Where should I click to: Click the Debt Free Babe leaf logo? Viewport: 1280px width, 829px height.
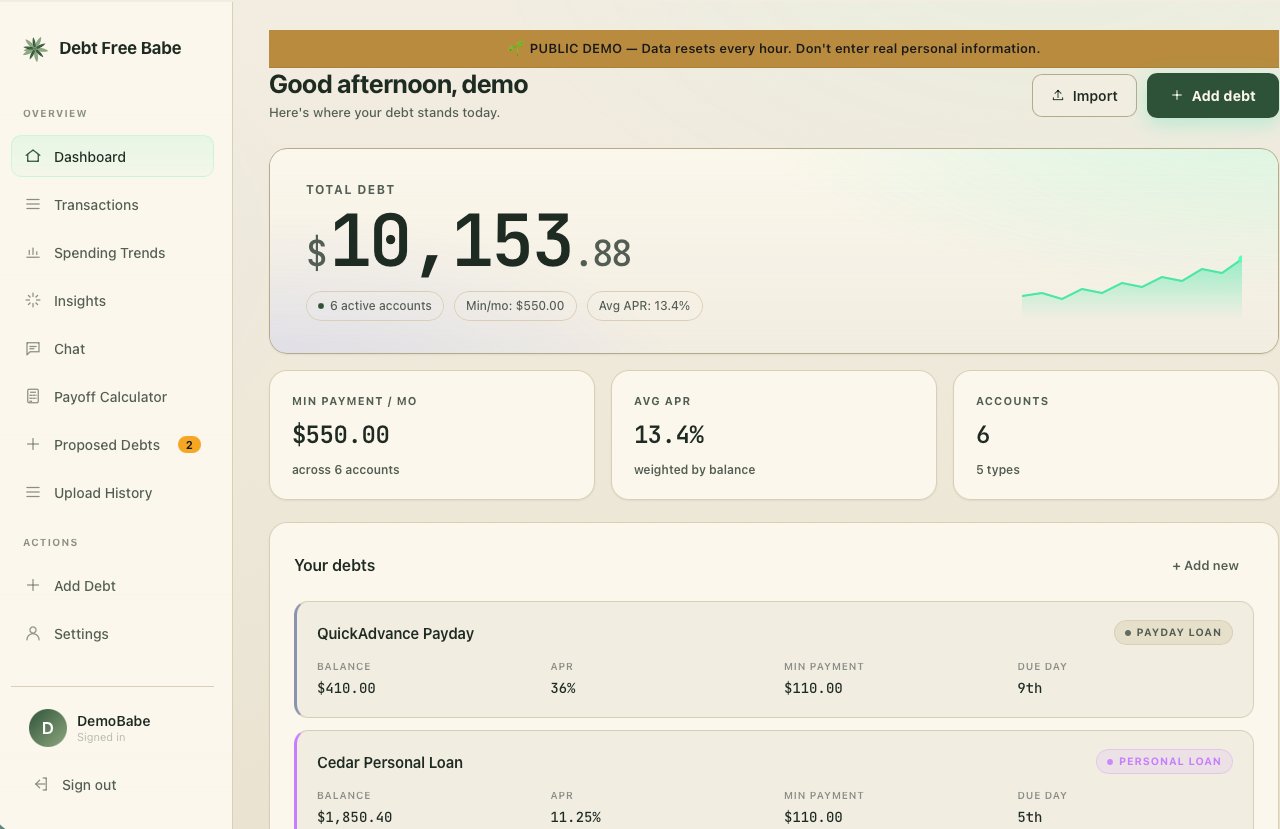click(x=35, y=48)
